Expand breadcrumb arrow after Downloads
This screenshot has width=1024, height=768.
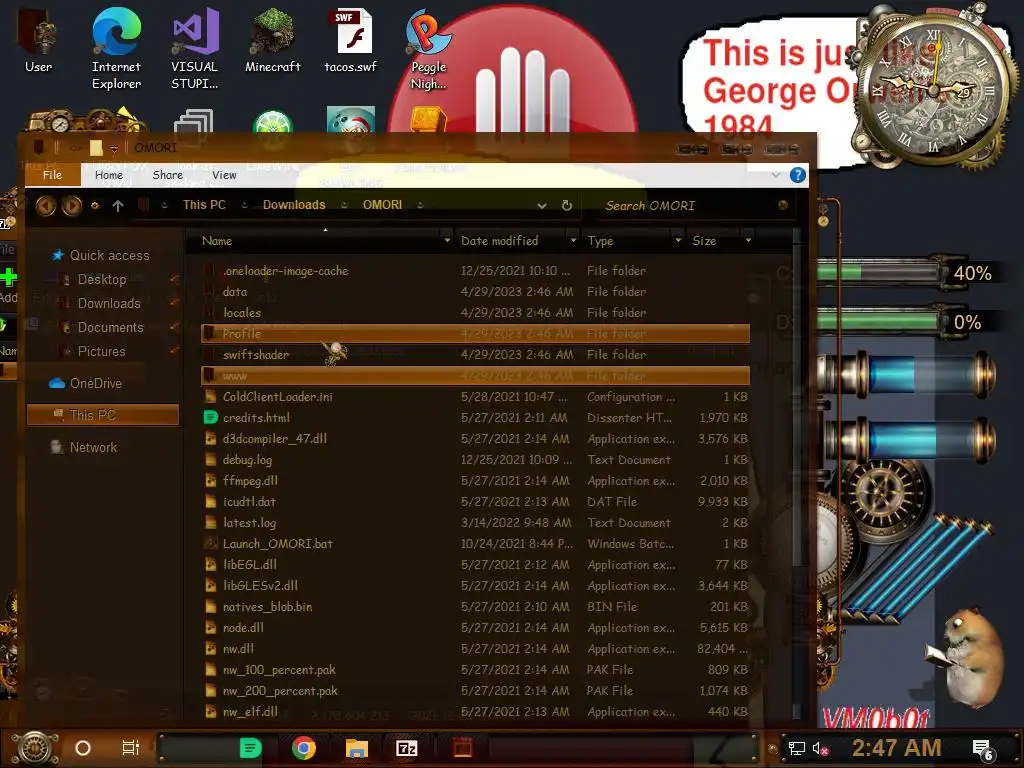pos(344,205)
